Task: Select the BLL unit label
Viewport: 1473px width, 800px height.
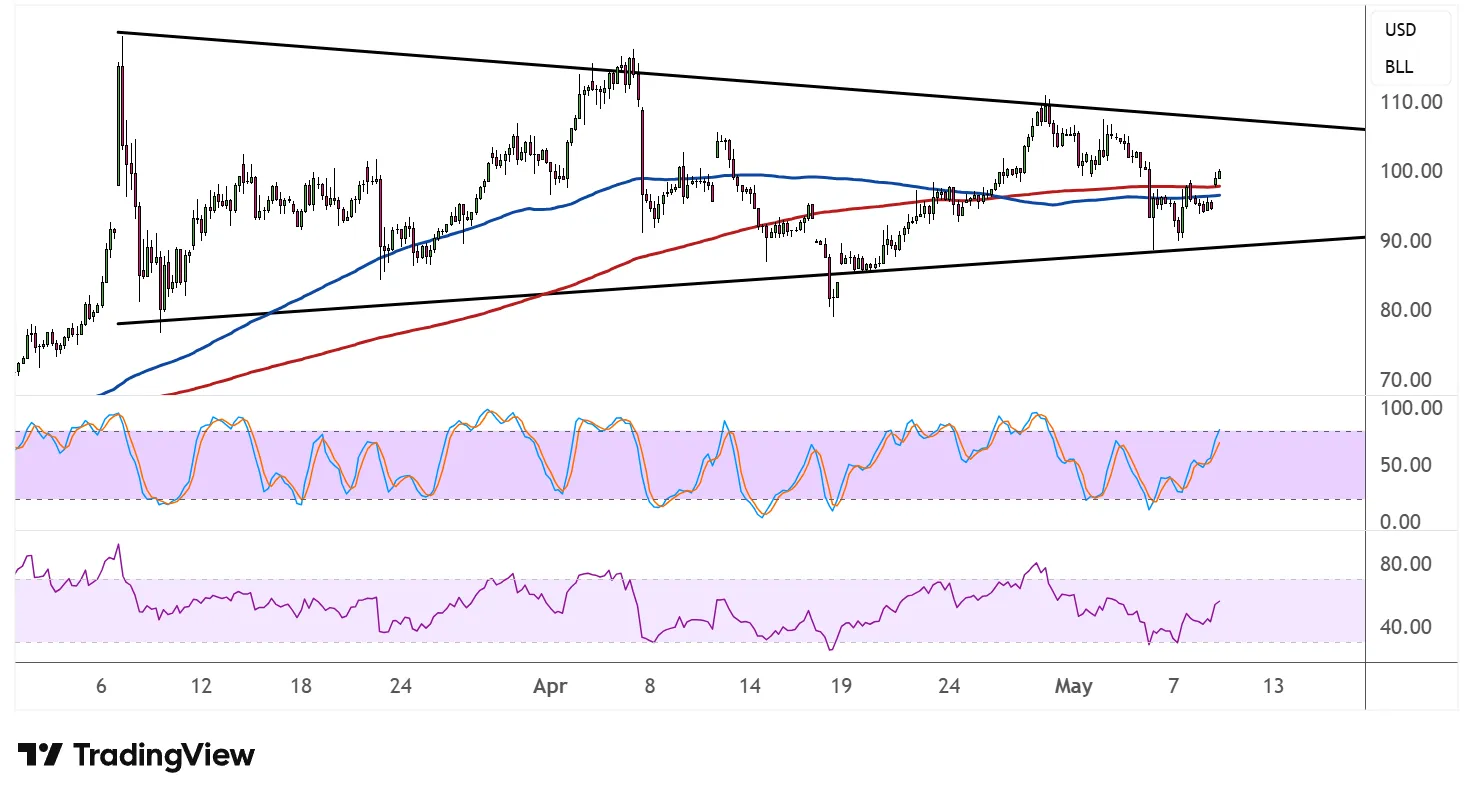Action: pyautogui.click(x=1399, y=67)
